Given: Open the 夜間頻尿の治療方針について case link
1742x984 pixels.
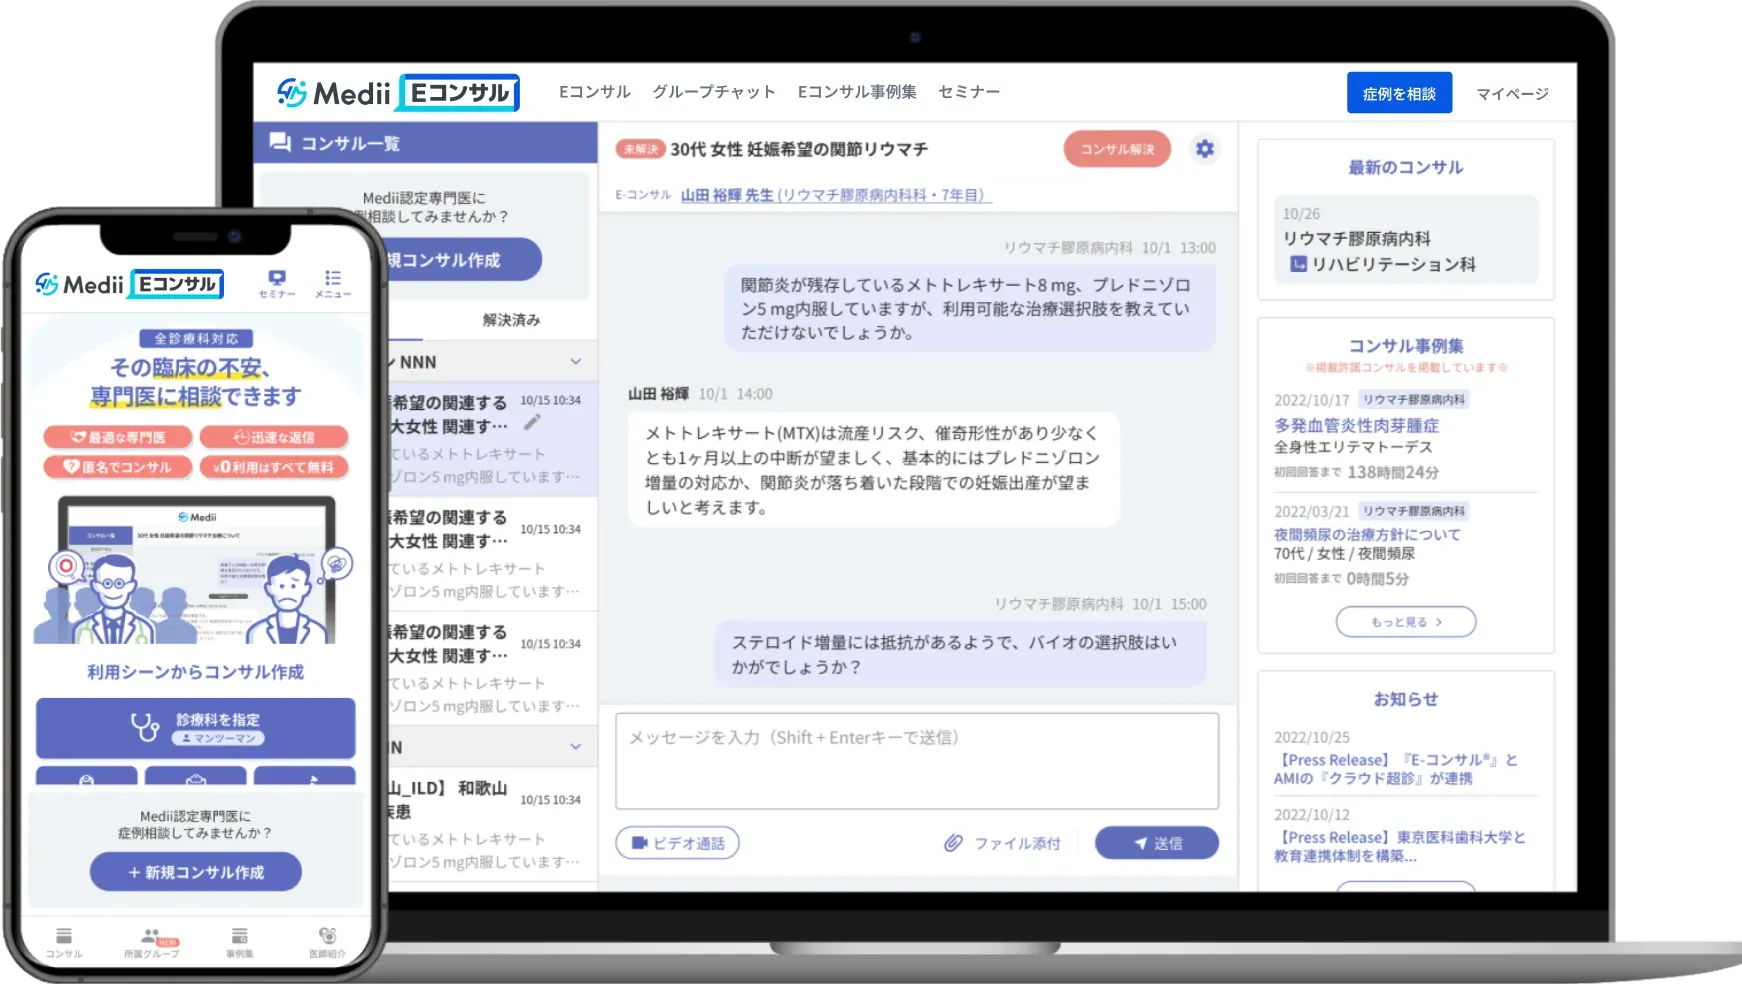Looking at the screenshot, I should [x=1367, y=535].
